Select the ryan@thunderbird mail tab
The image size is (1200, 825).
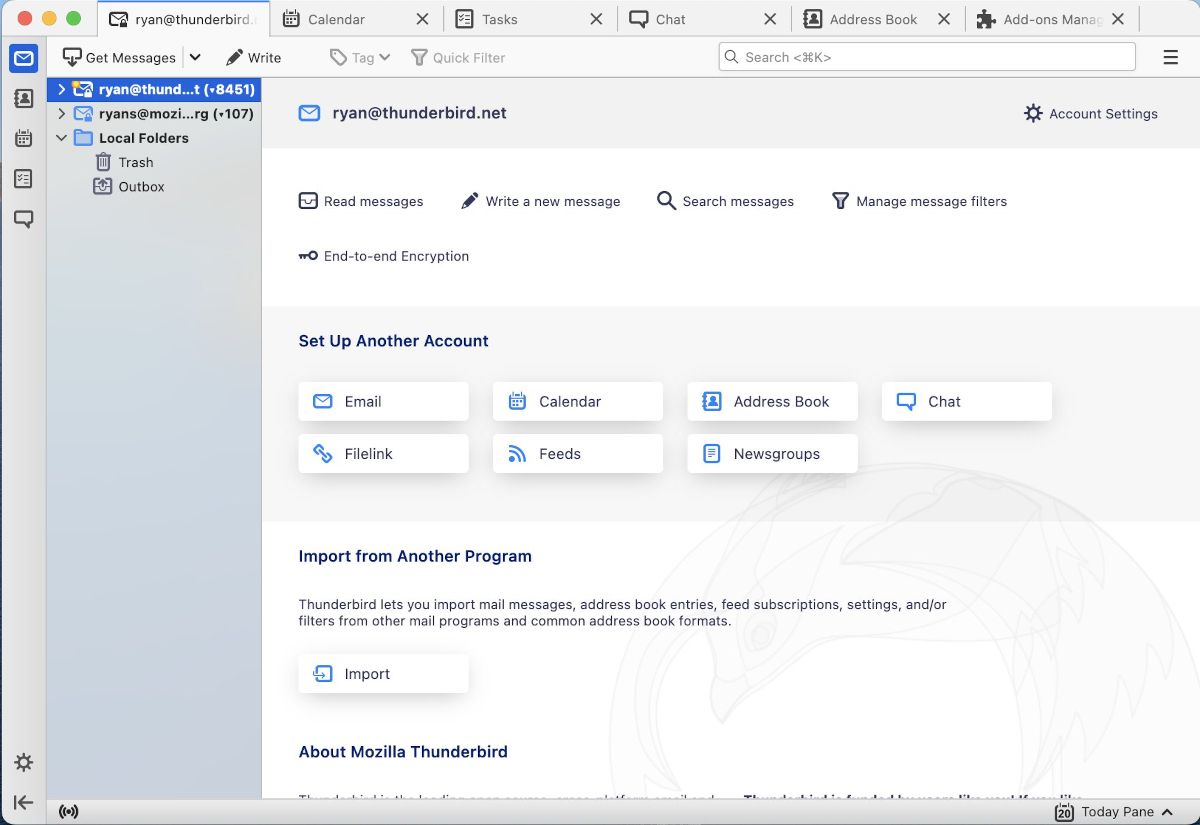(184, 19)
